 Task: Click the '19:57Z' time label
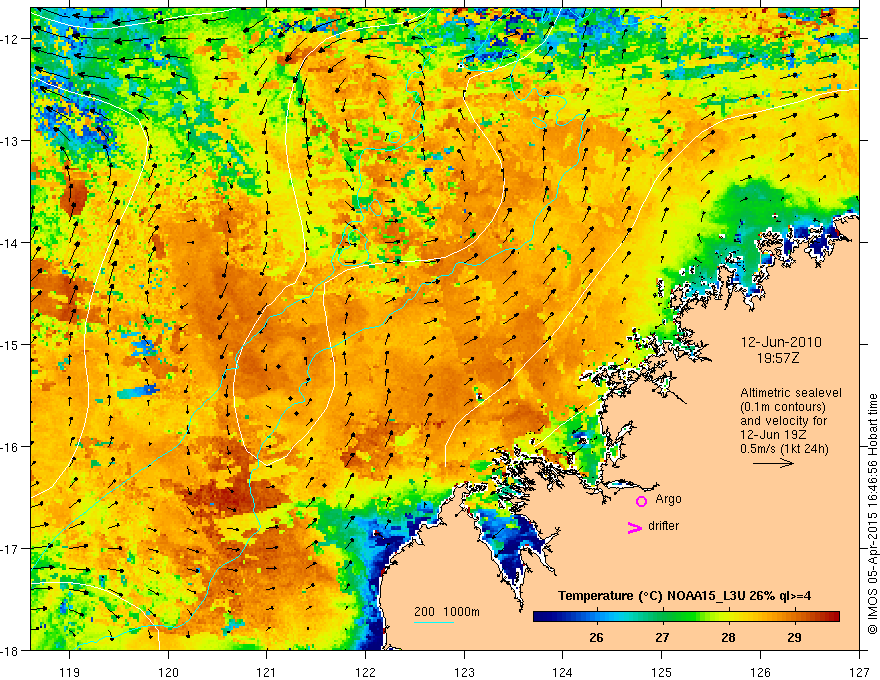click(x=777, y=358)
